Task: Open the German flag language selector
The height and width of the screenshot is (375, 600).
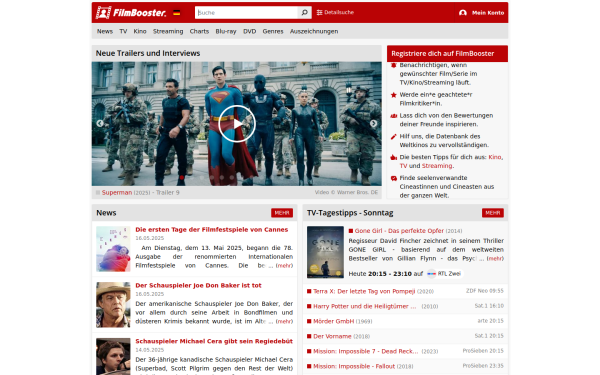Action: coord(176,13)
